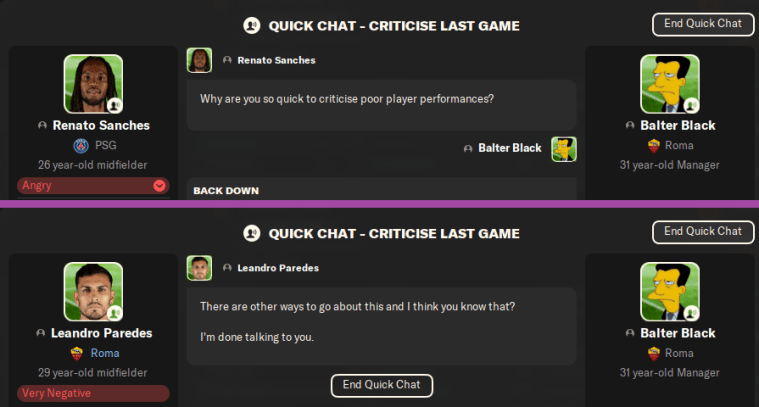
Task: Click Renato Sanches name in left panel
Action: click(100, 126)
